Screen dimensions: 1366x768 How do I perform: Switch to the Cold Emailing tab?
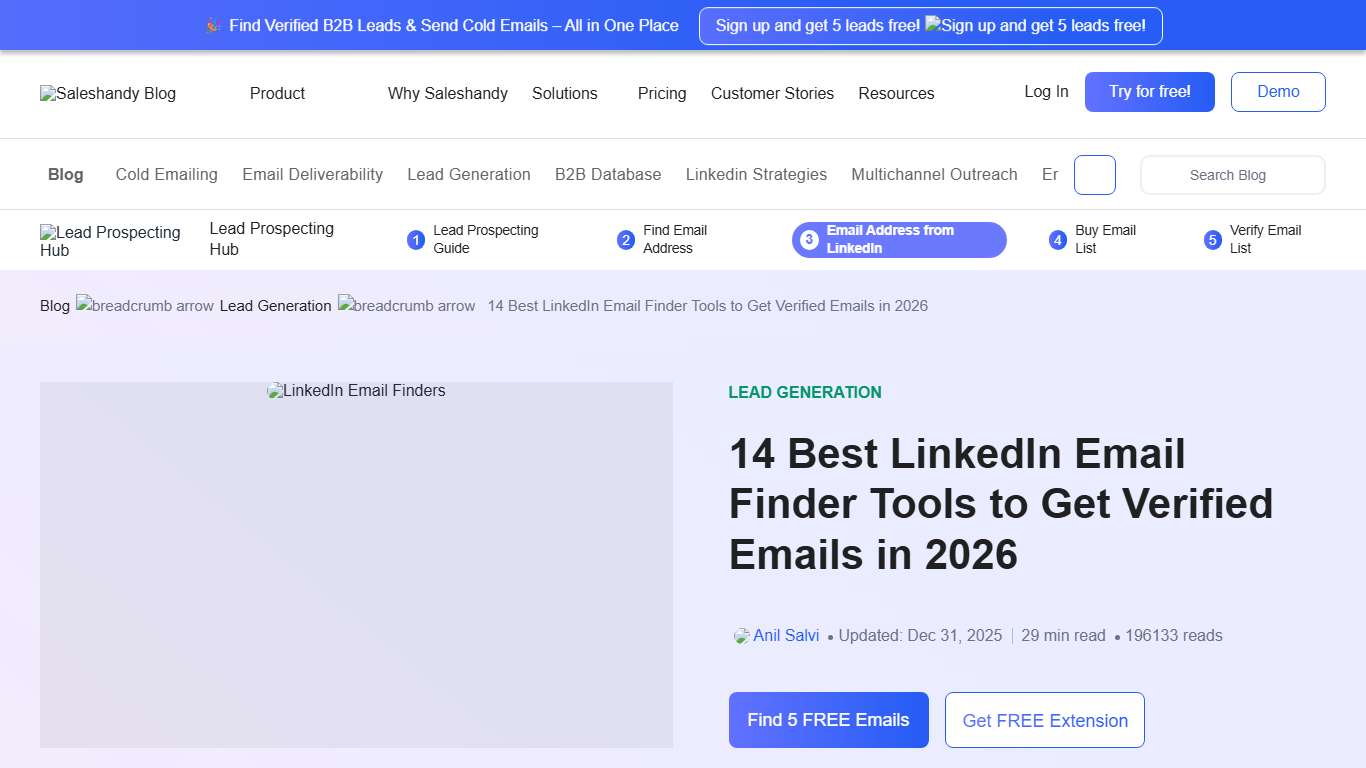point(166,174)
